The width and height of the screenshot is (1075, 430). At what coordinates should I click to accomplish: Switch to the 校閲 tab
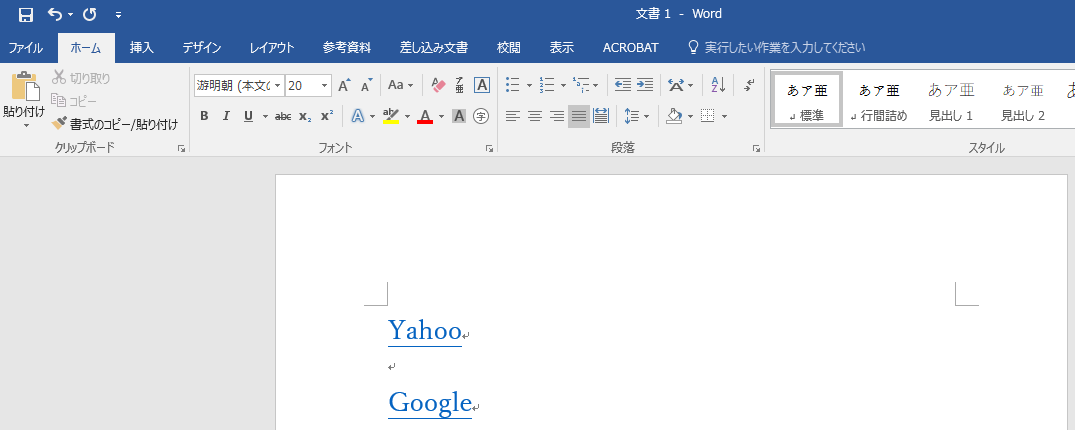pyautogui.click(x=508, y=47)
